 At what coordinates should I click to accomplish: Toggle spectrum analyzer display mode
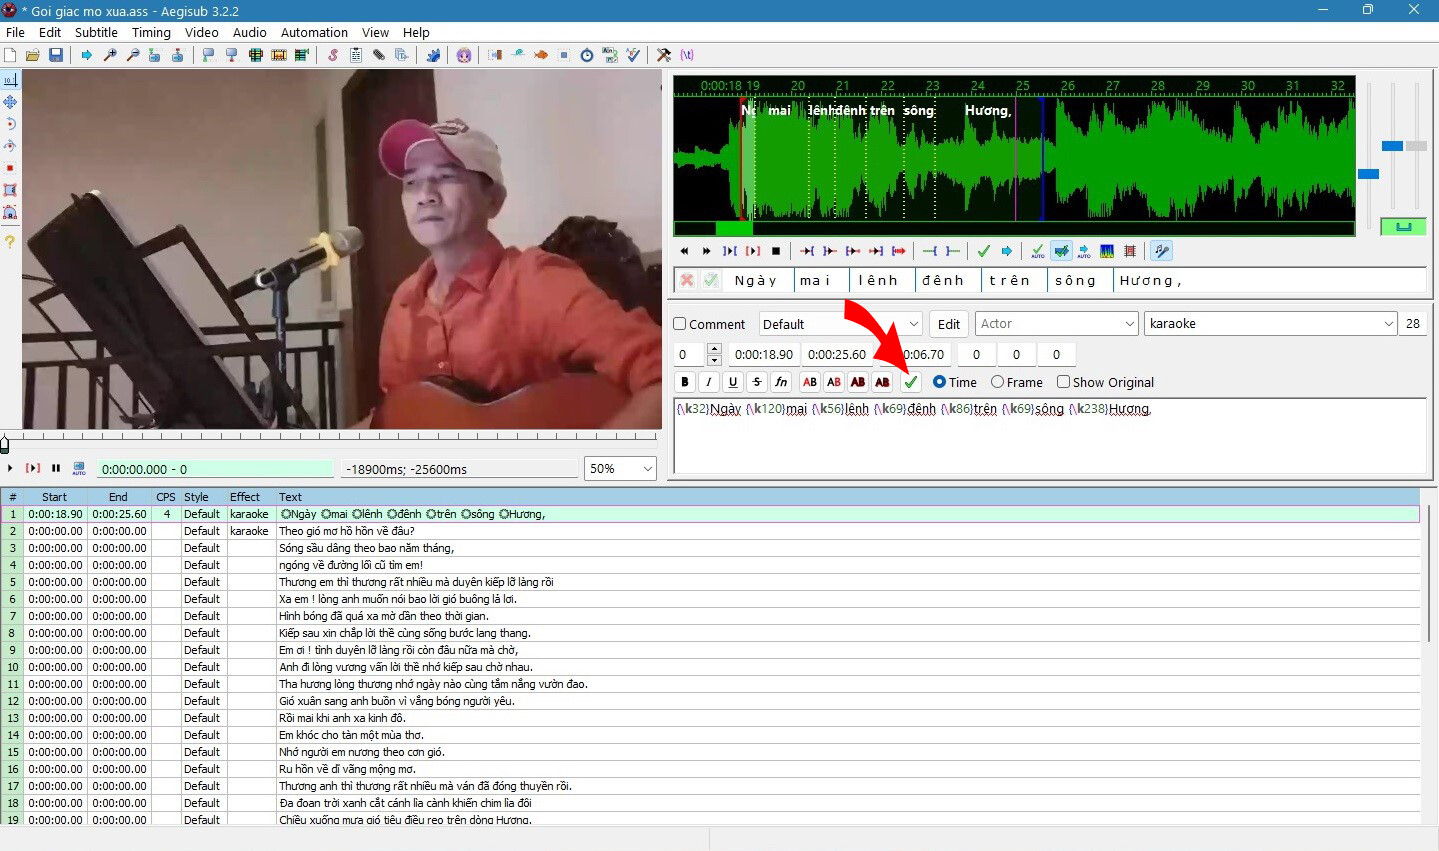tap(1107, 251)
